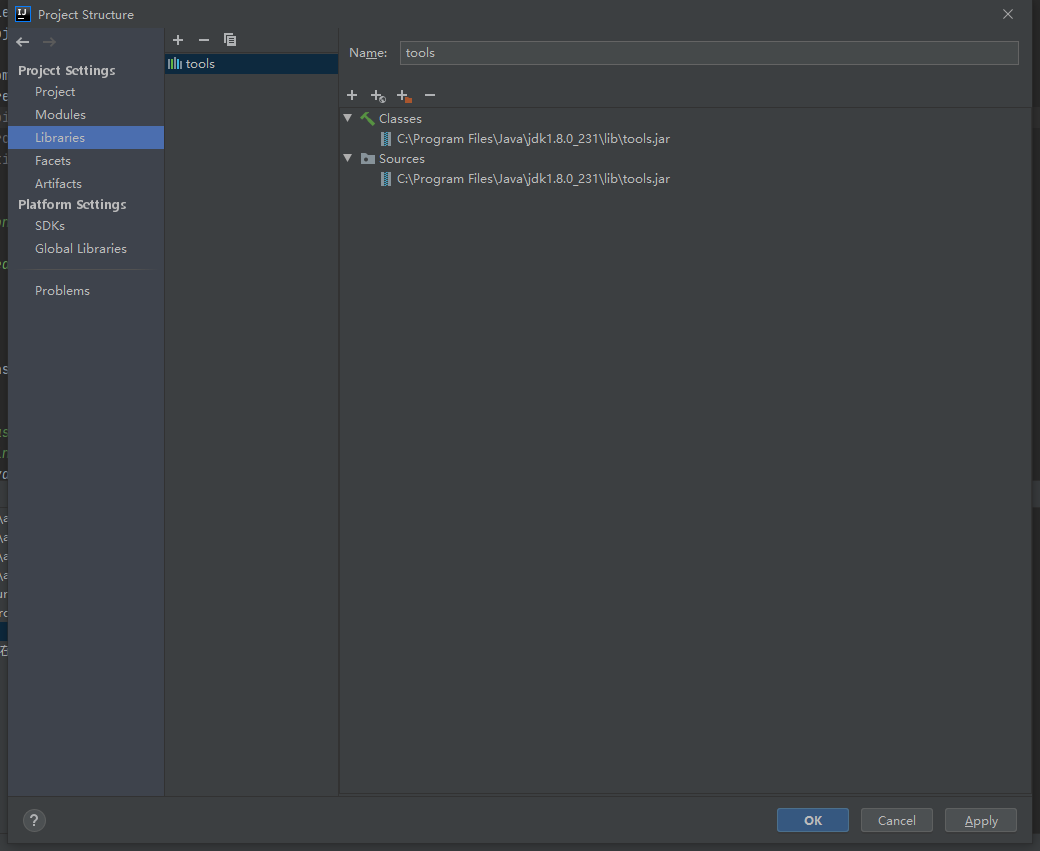The image size is (1040, 851).
Task: Remove the selected root entry
Action: (430, 96)
